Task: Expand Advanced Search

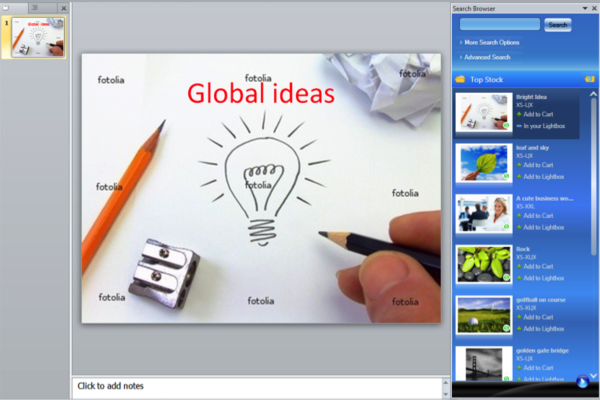Action: point(485,57)
